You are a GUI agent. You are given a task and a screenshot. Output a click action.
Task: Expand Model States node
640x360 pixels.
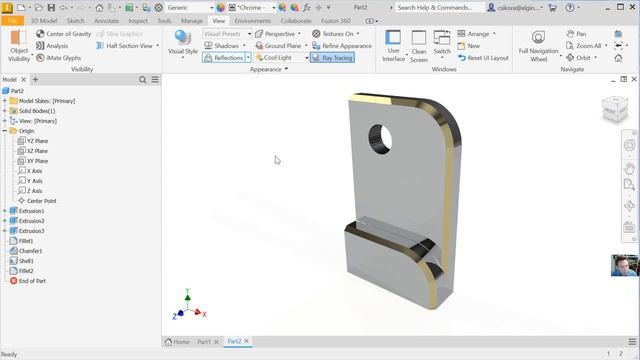[x=5, y=101]
